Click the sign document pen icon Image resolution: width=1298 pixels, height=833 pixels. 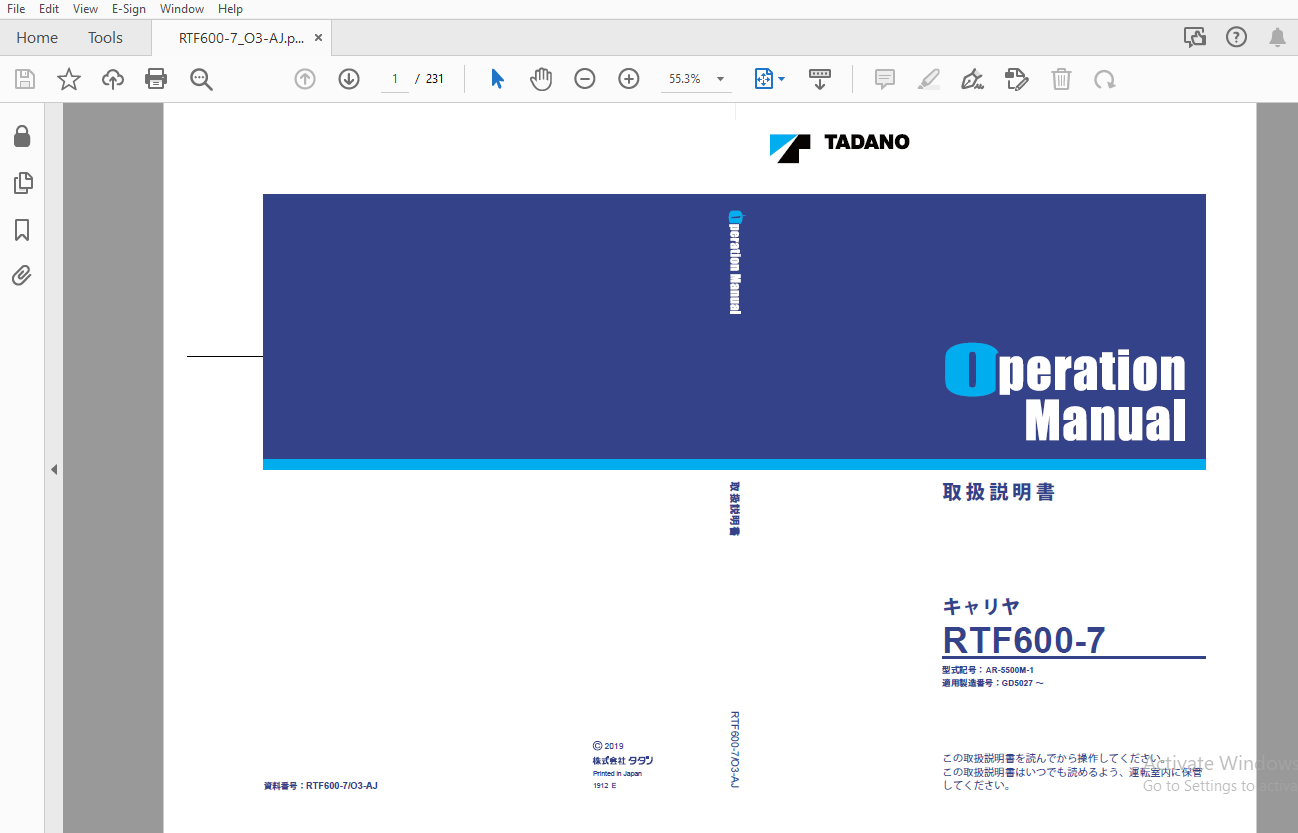972,79
